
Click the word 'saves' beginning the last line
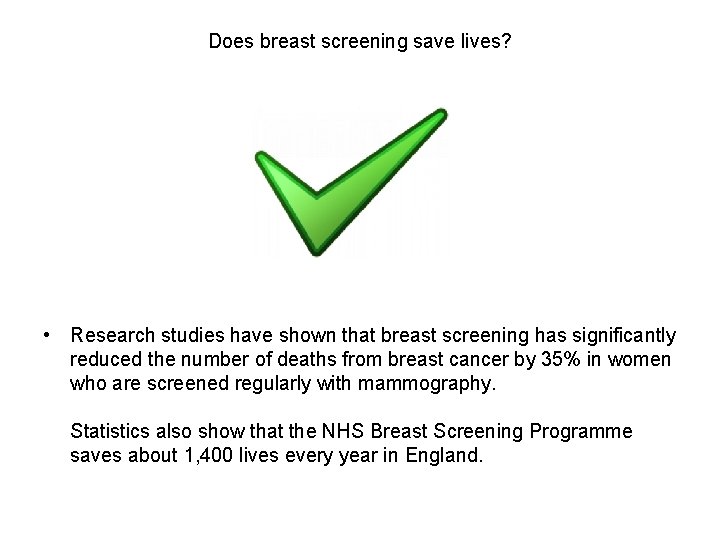coord(94,455)
